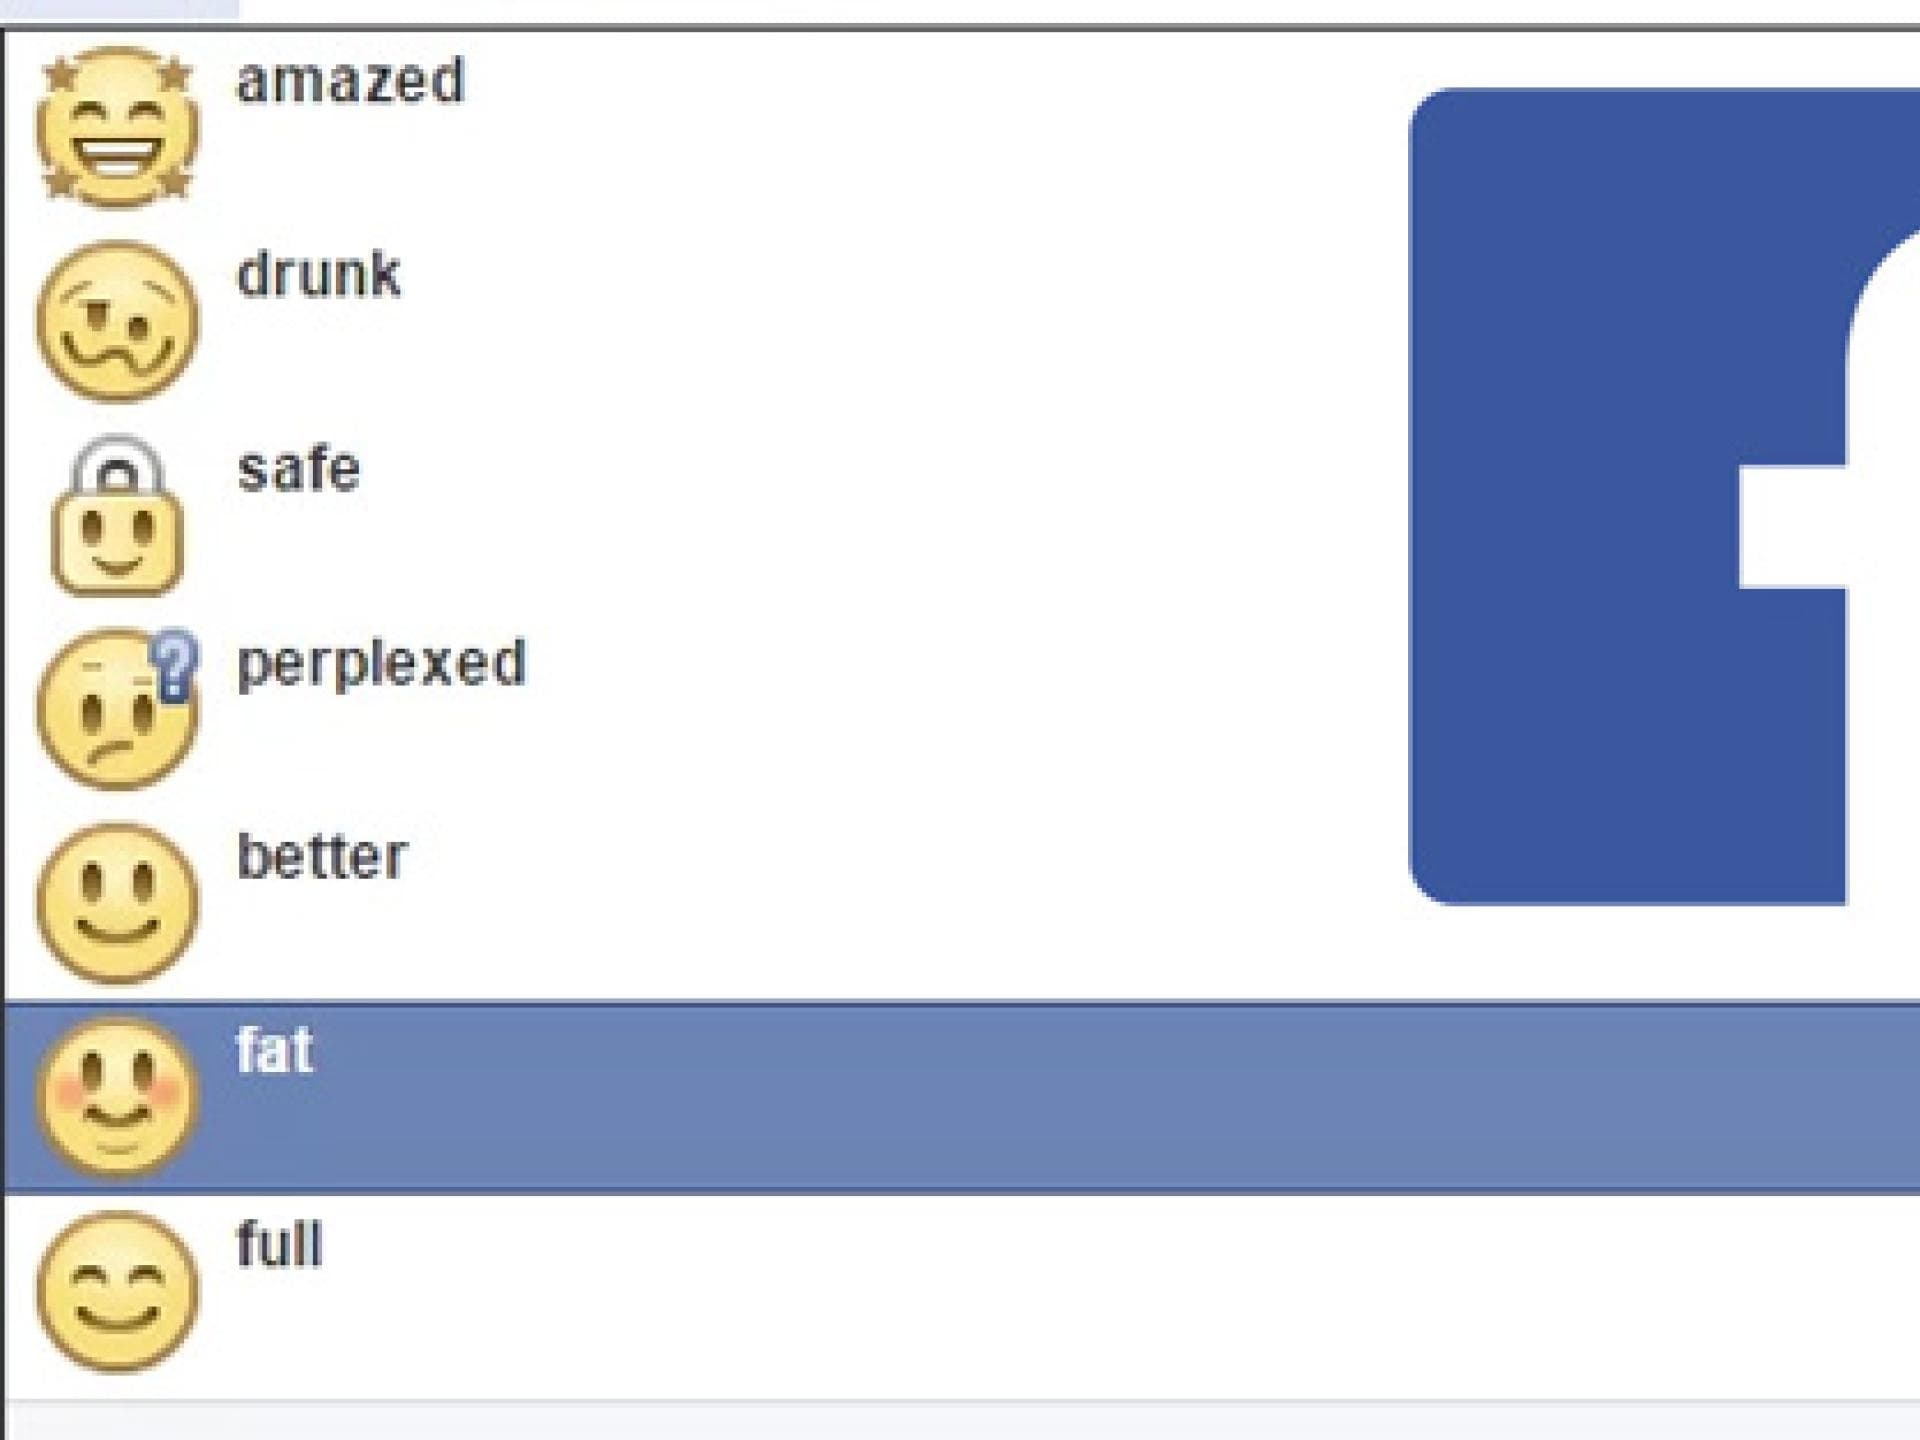This screenshot has height=1440, width=1920.
Task: Click the amazed starry-eyed emoji icon
Action: [117, 128]
